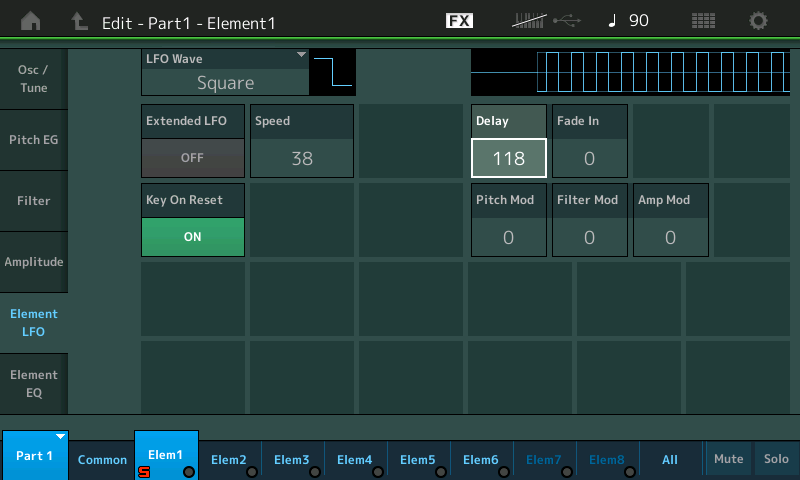Toggle Key On Reset switch

(x=192, y=237)
